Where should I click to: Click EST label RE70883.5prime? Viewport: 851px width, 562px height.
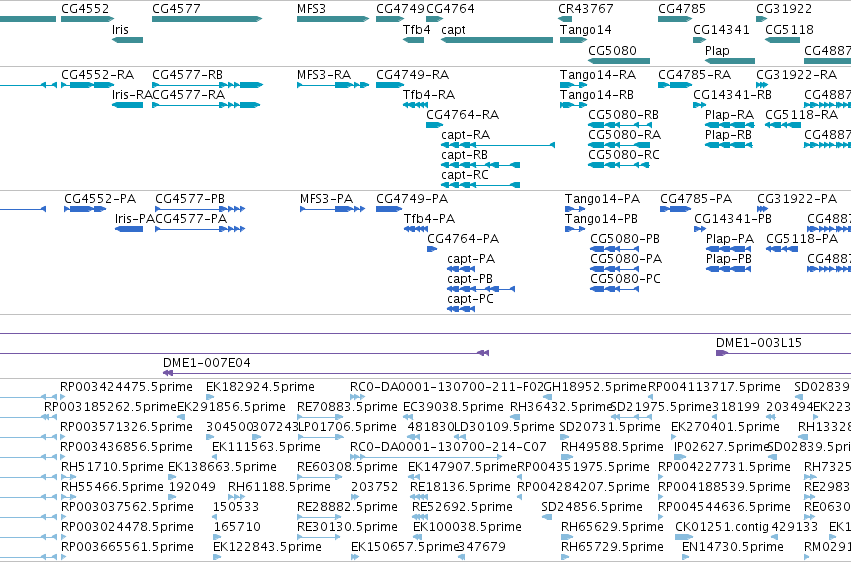pyautogui.click(x=347, y=407)
